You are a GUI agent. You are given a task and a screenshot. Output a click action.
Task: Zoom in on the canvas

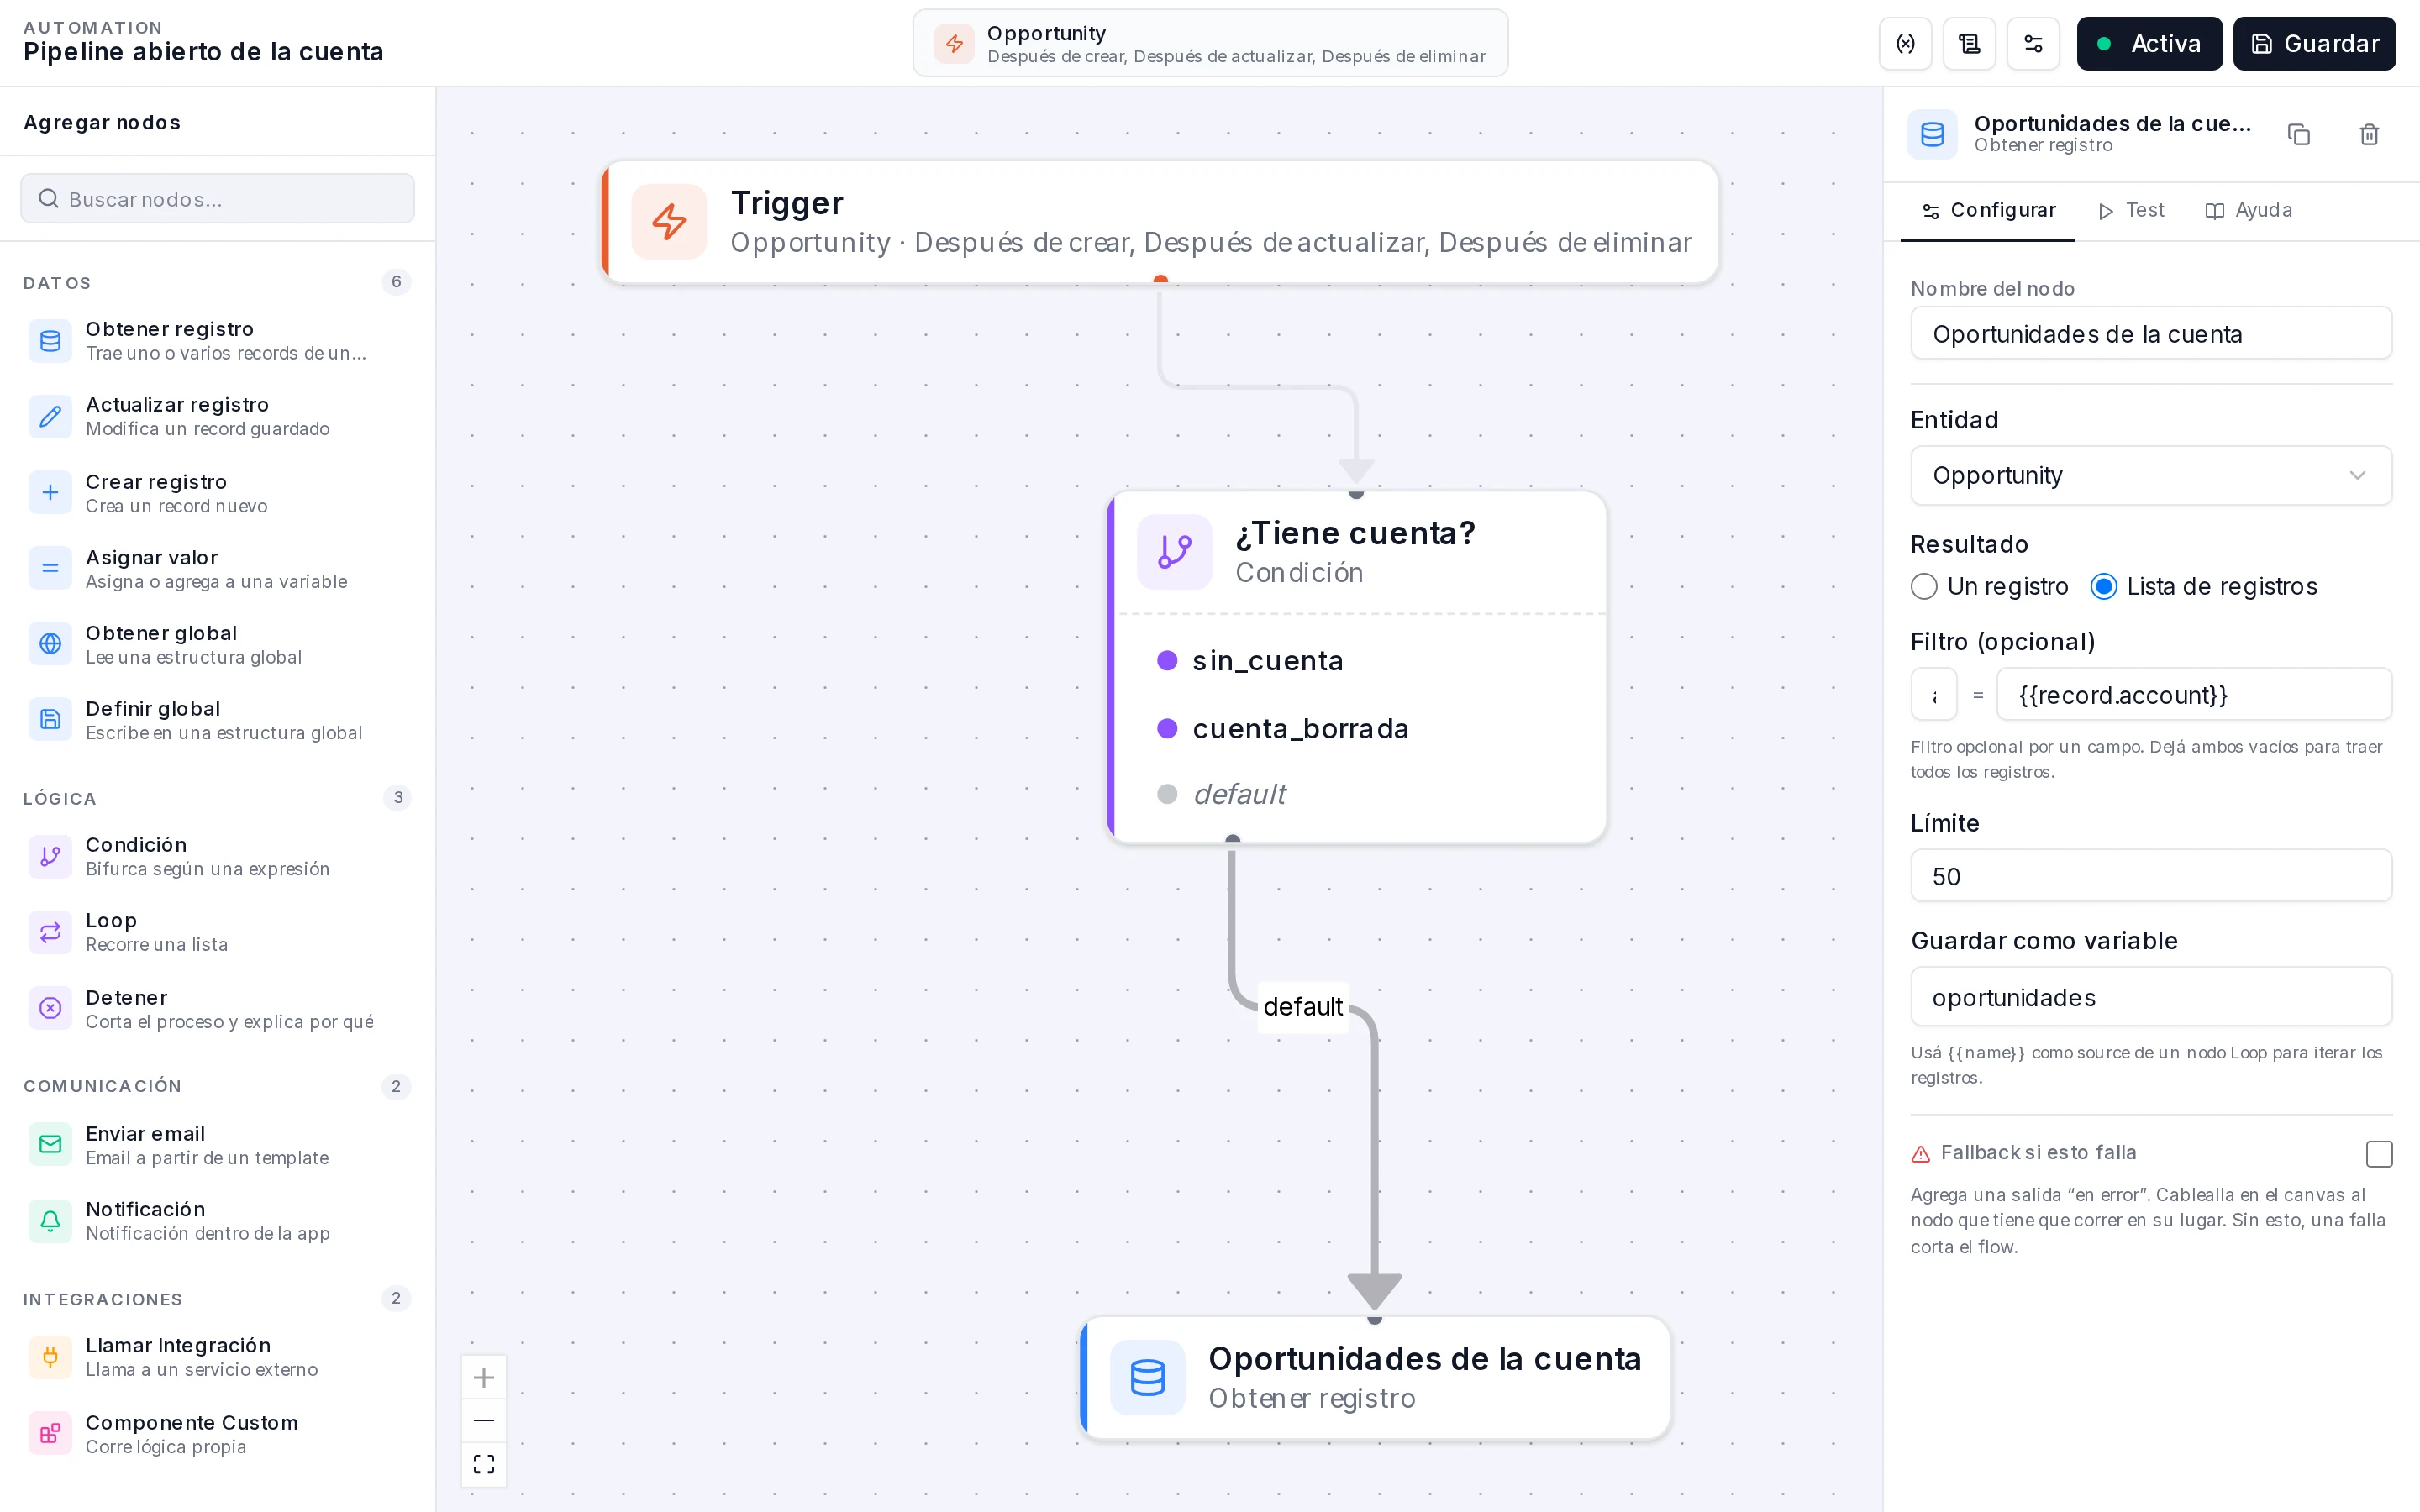tap(484, 1377)
